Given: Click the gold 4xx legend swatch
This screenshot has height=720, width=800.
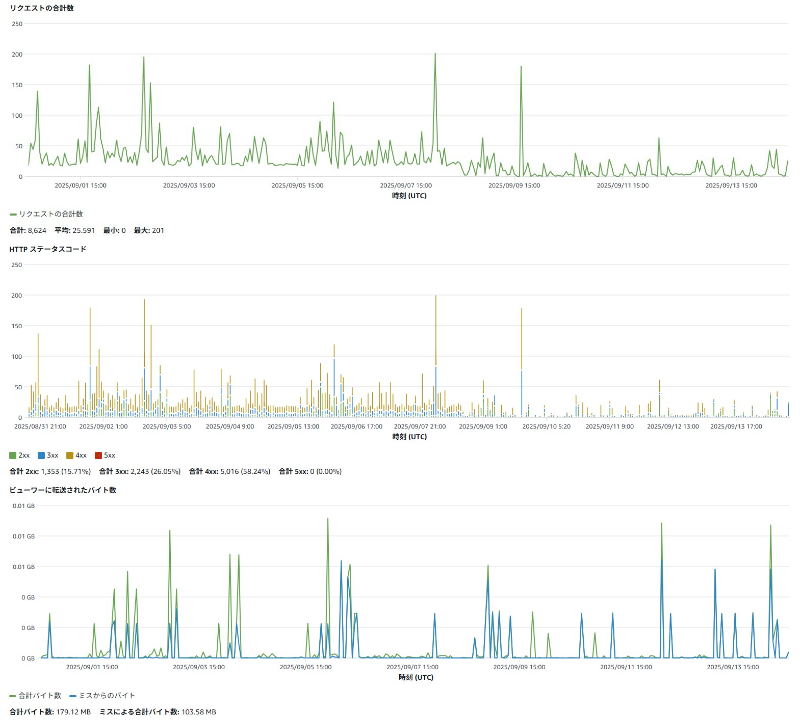Looking at the screenshot, I should coord(70,455).
